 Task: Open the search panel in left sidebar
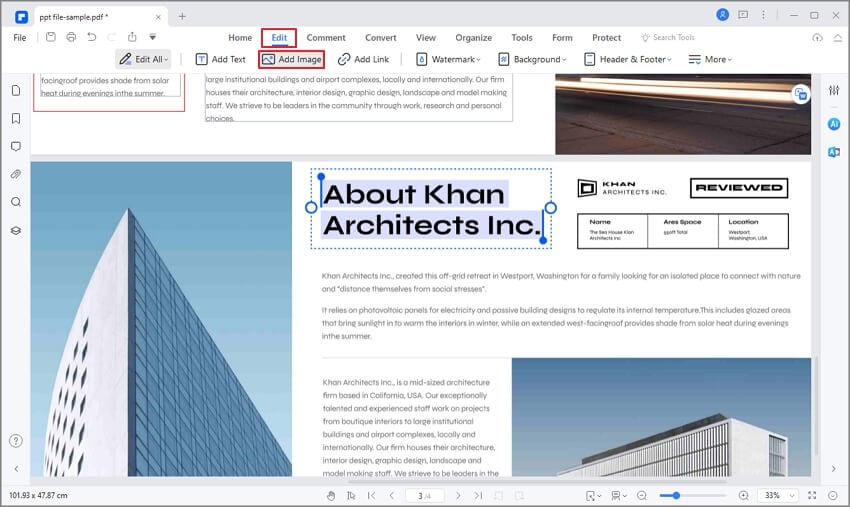[x=16, y=202]
